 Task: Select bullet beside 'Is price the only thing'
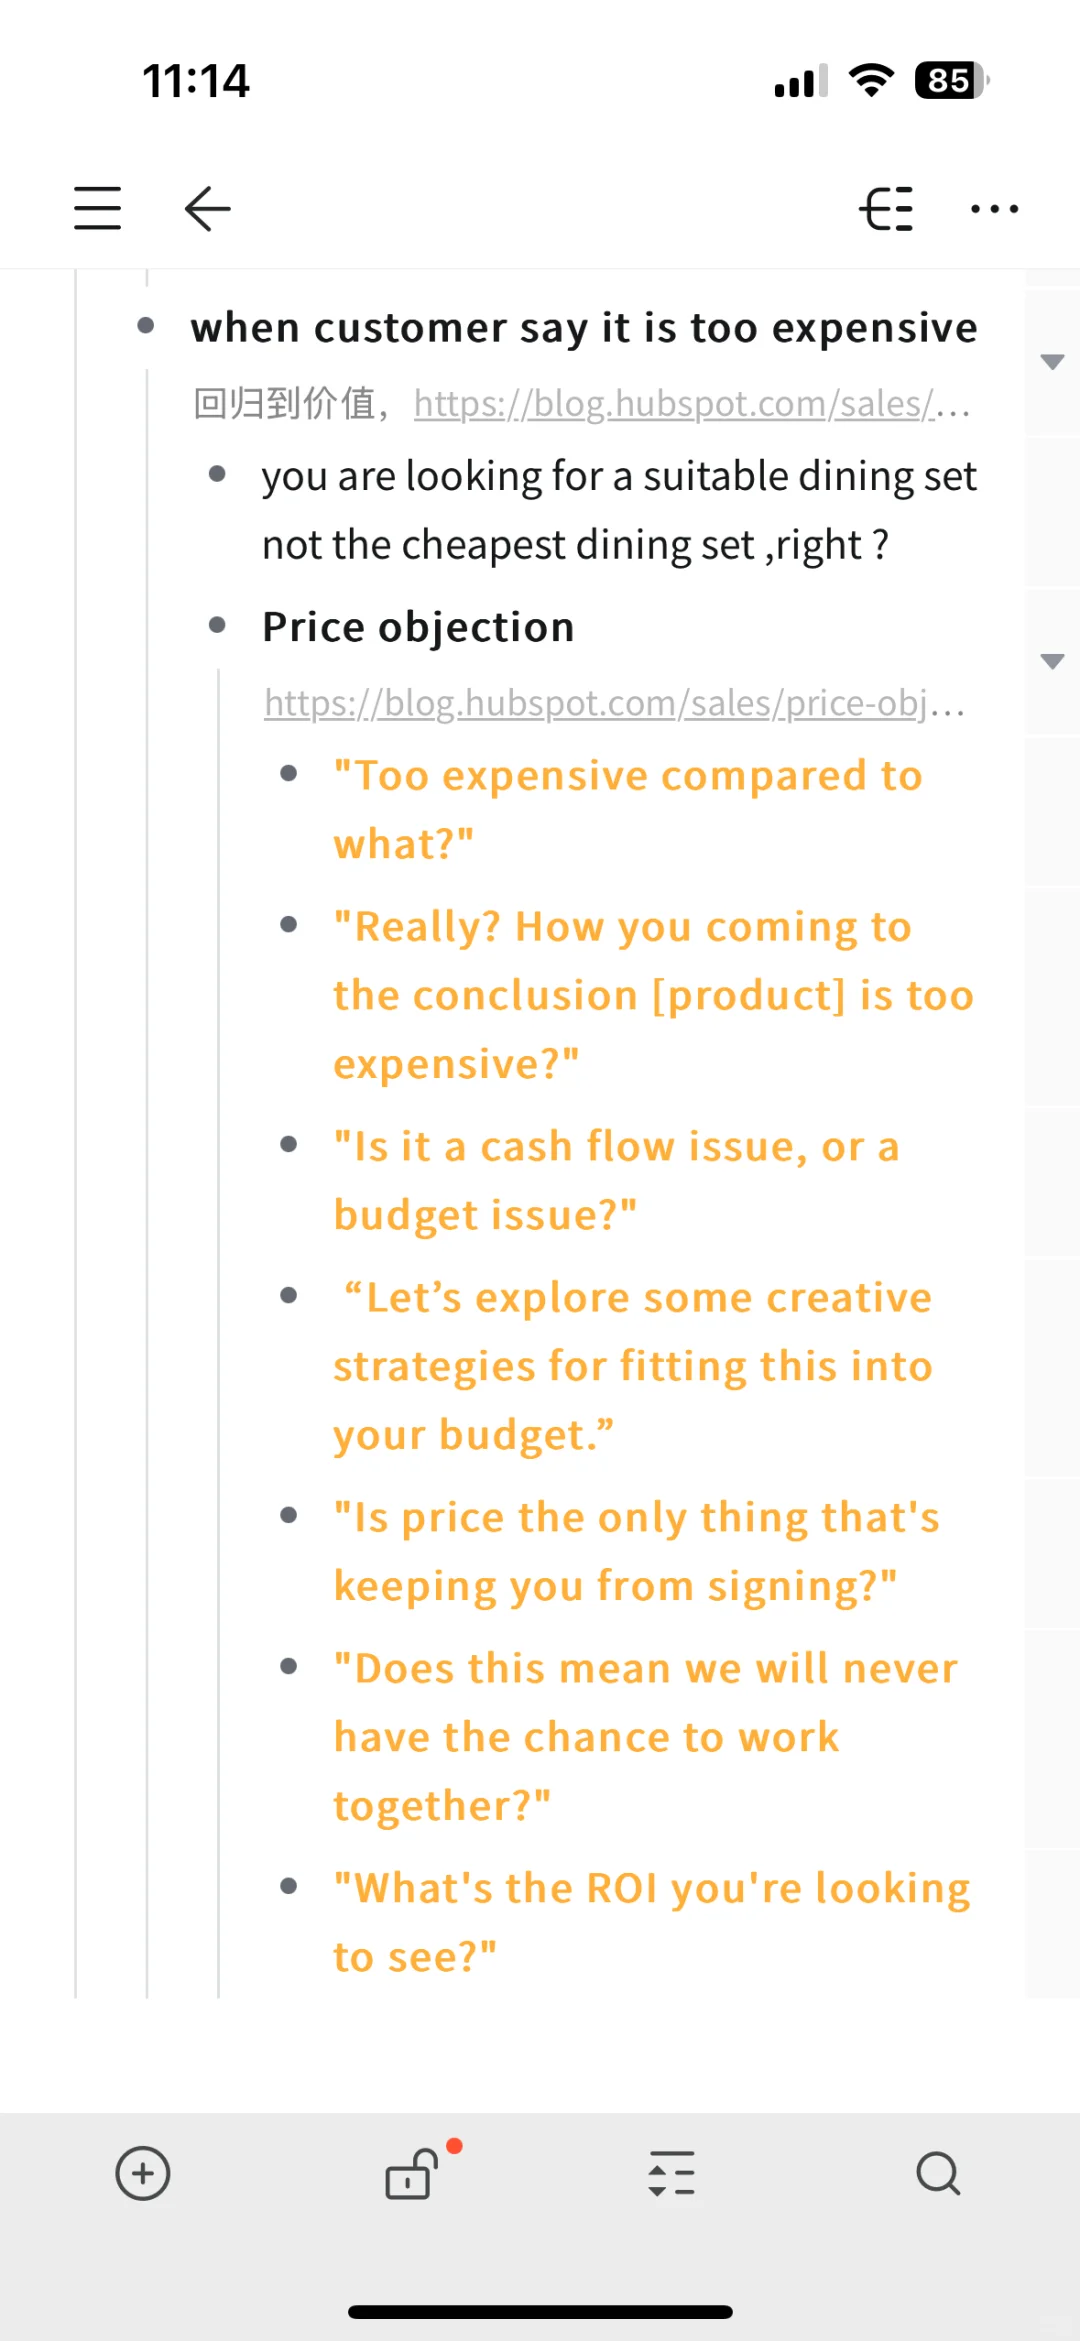click(289, 1515)
